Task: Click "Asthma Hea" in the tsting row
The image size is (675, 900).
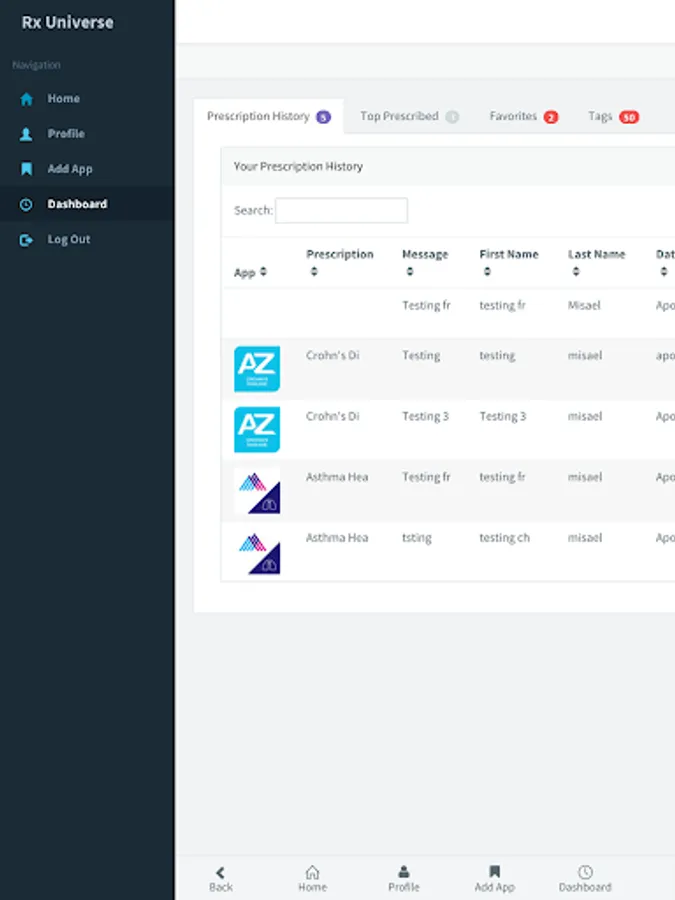Action: coord(337,538)
